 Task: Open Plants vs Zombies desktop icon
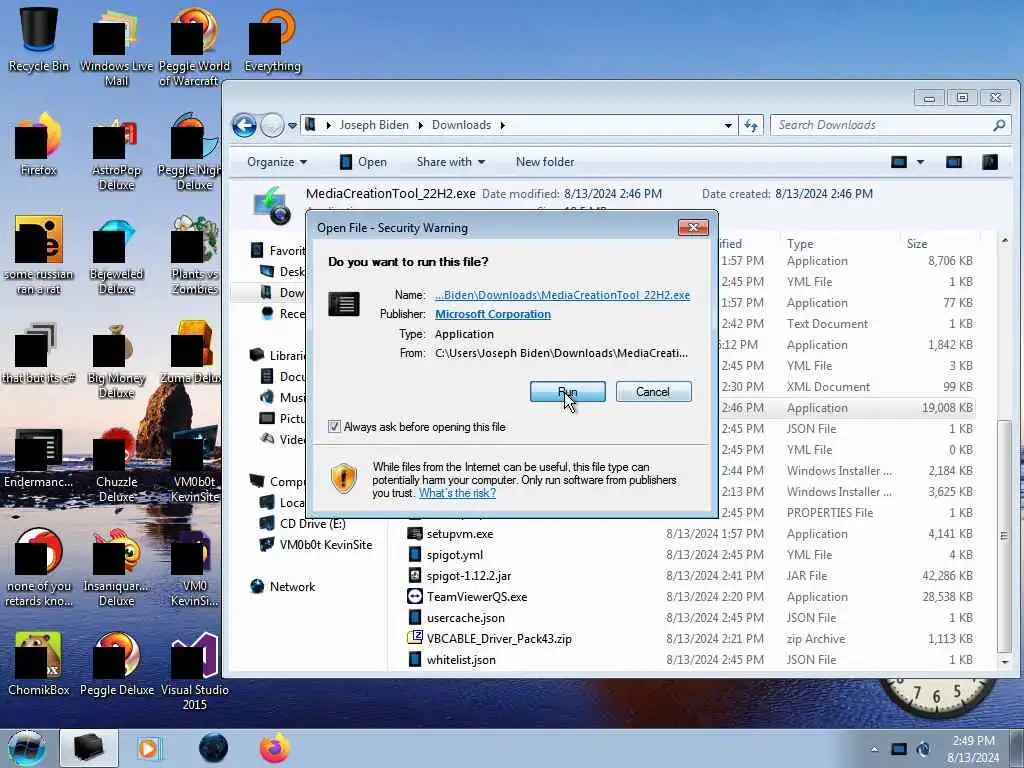[195, 256]
